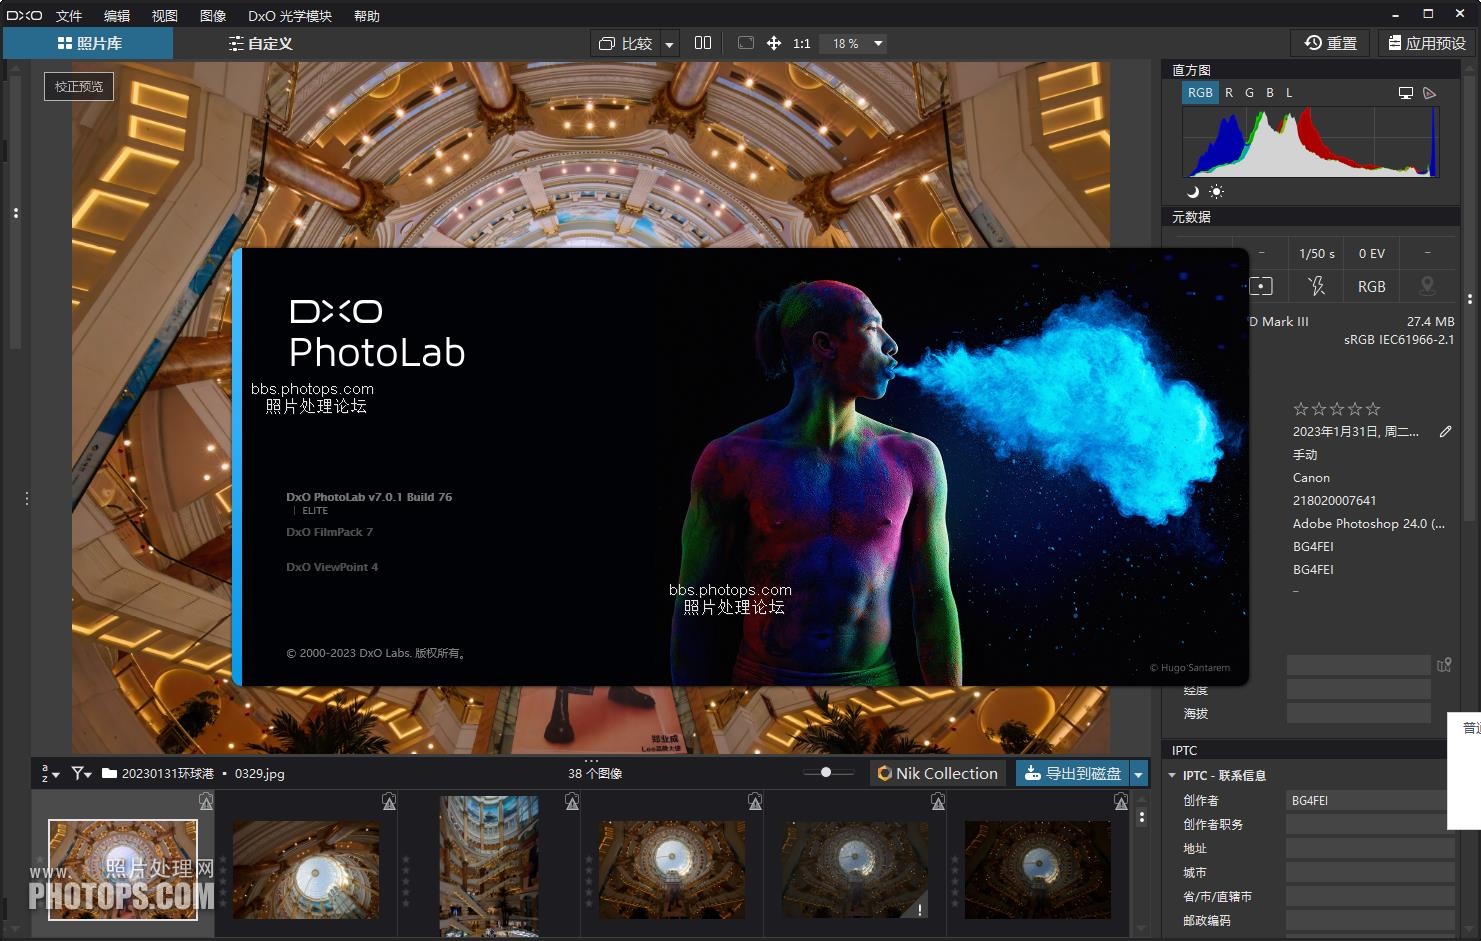The image size is (1481, 941).
Task: Open the 编辑 menu
Action: click(117, 15)
